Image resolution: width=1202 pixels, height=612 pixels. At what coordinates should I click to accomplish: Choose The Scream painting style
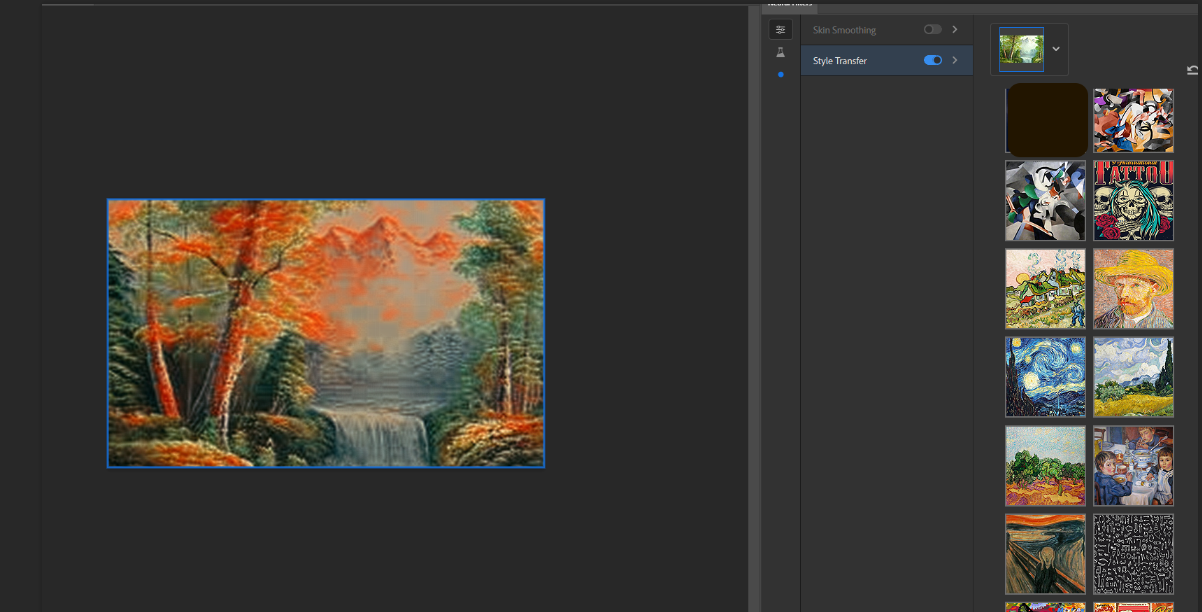(1045, 553)
